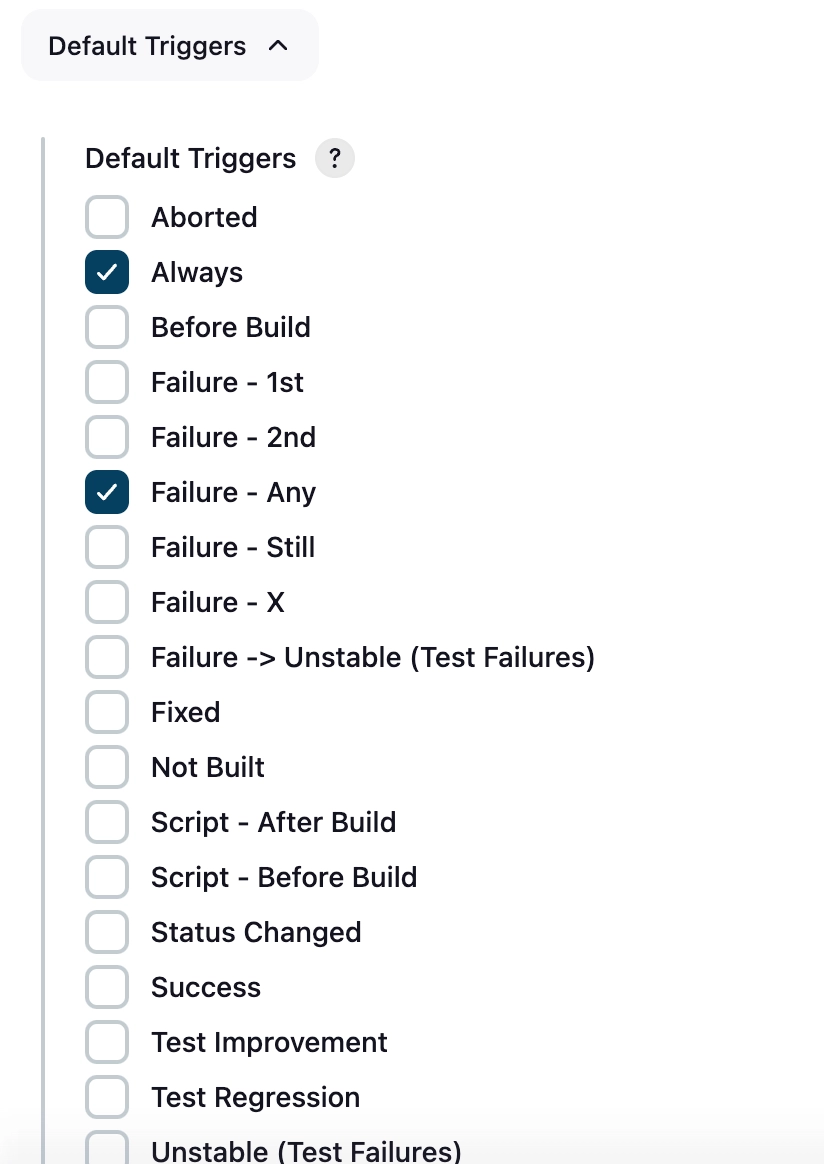Tick the Fixed trigger checkbox

click(x=107, y=712)
